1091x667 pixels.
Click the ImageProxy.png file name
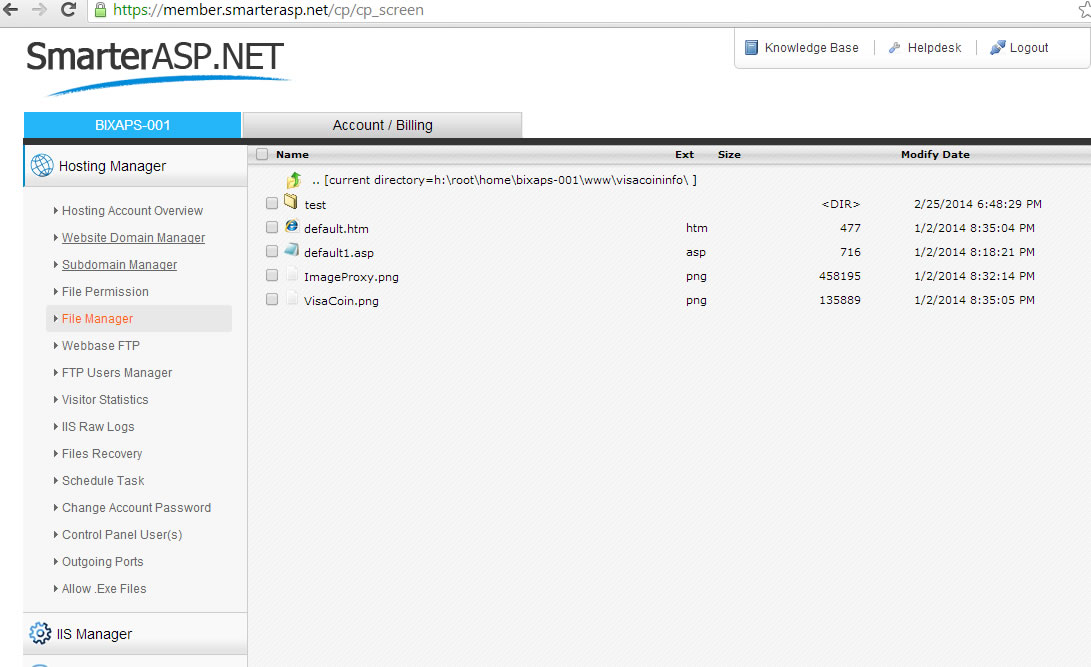pyautogui.click(x=351, y=277)
